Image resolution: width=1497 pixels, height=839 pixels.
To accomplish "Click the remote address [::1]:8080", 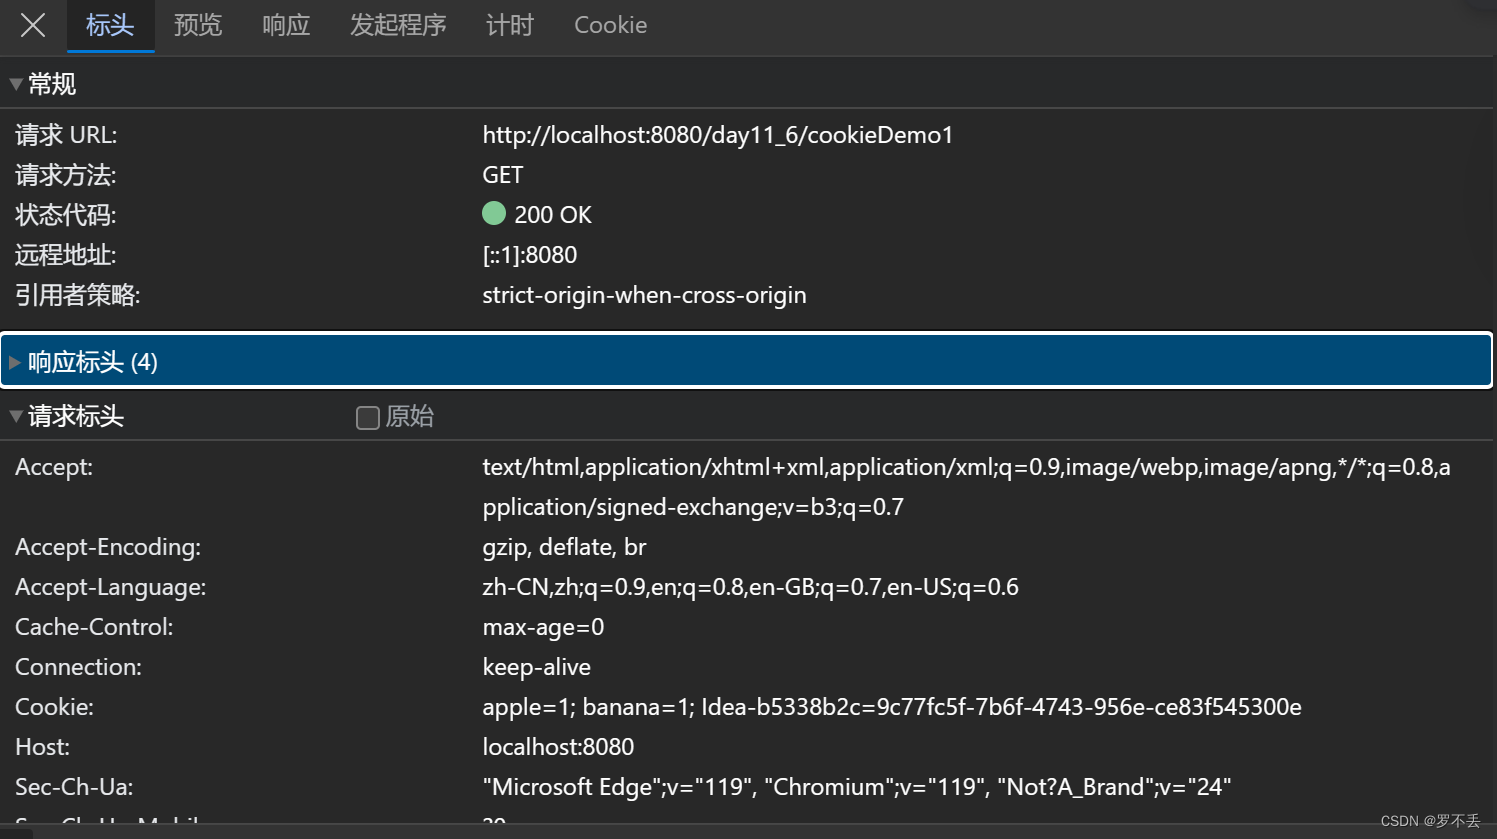I will (x=530, y=255).
